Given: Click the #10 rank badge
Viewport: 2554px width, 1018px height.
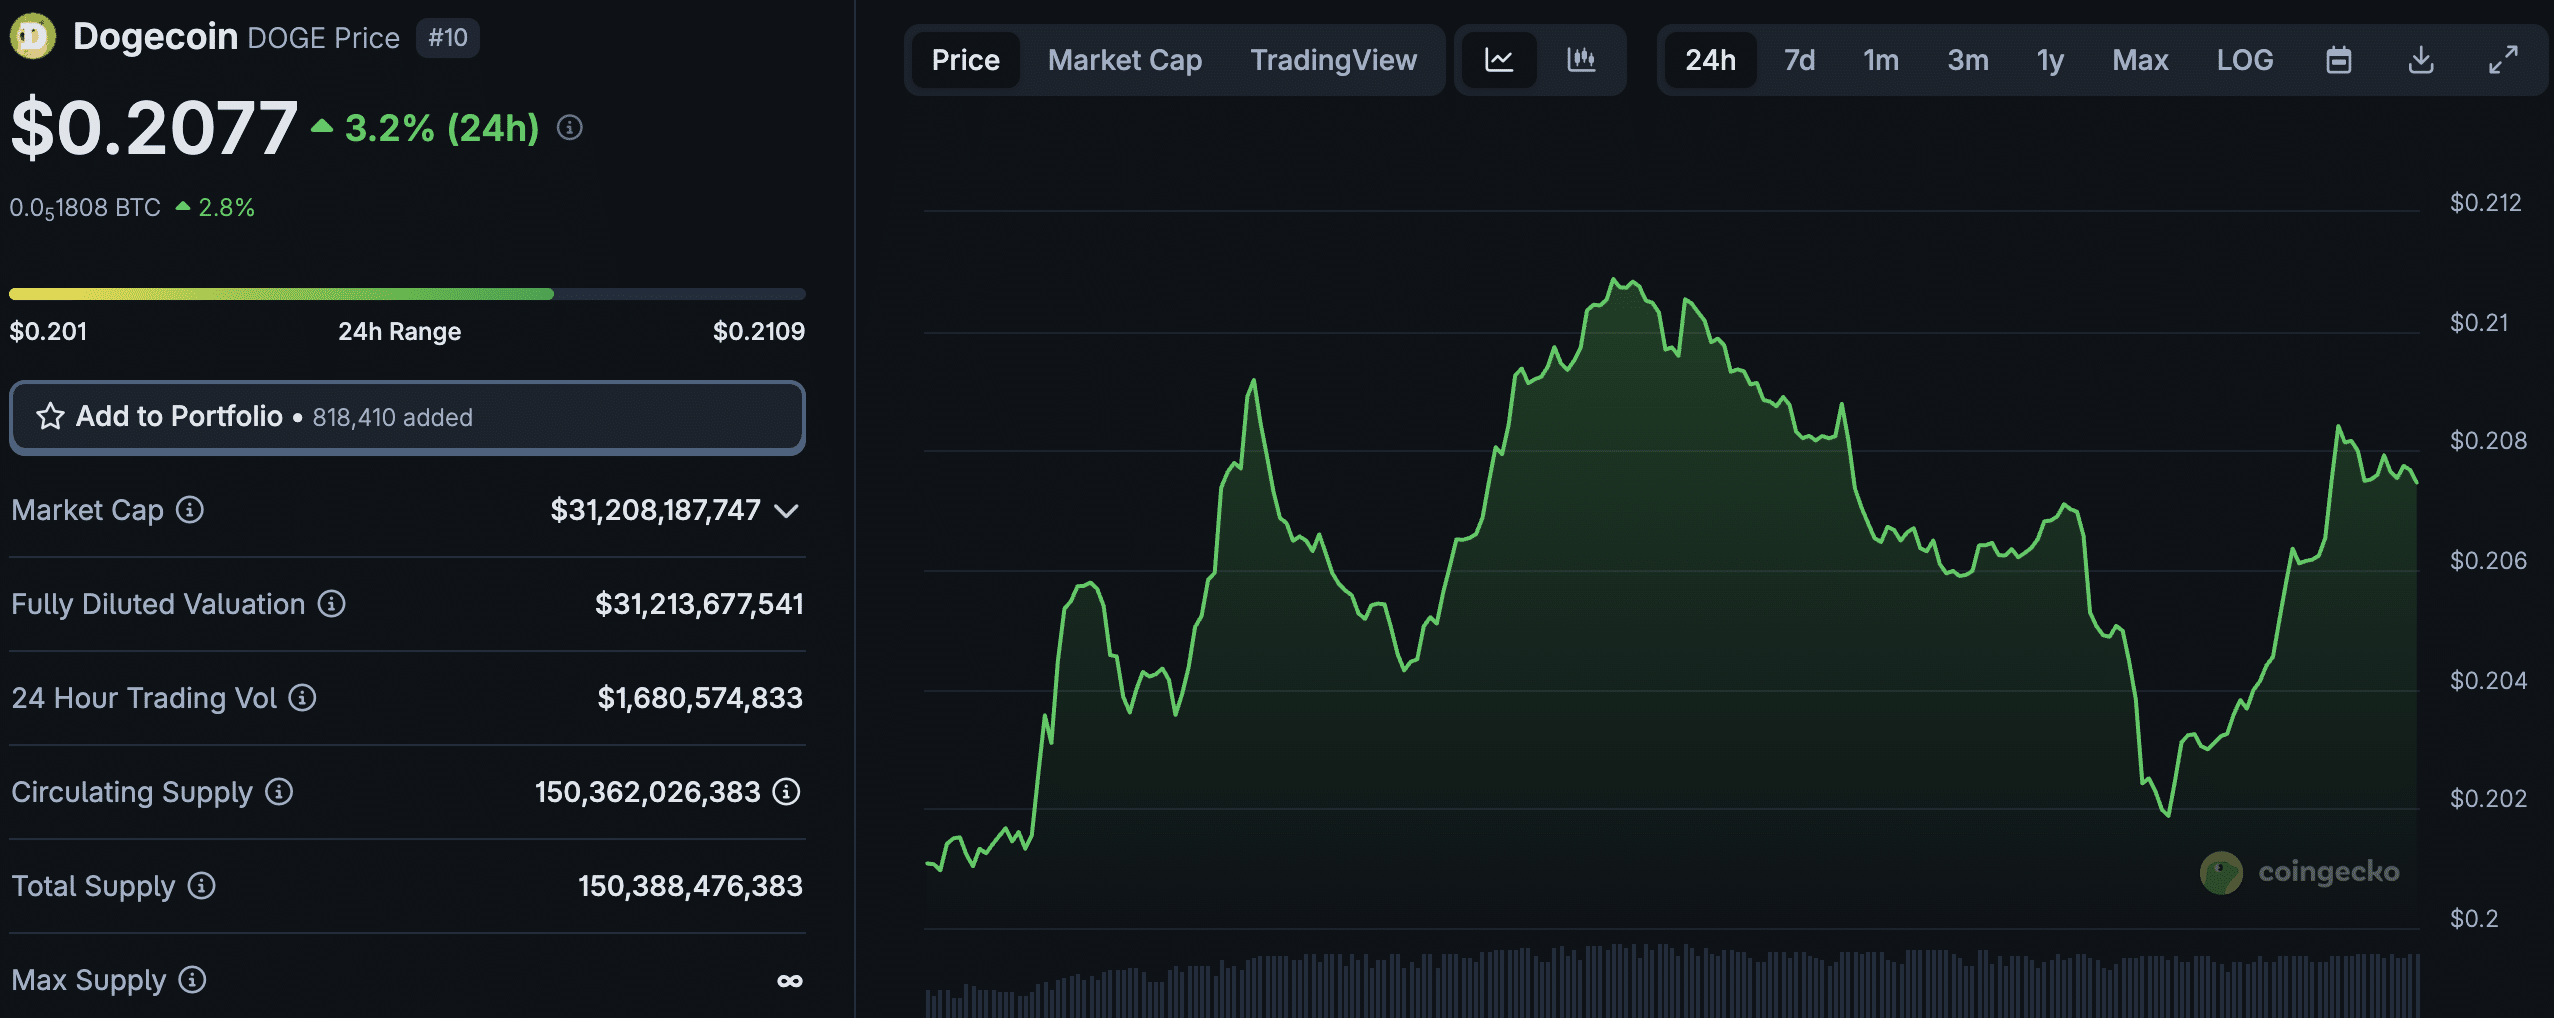Looking at the screenshot, I should [447, 38].
